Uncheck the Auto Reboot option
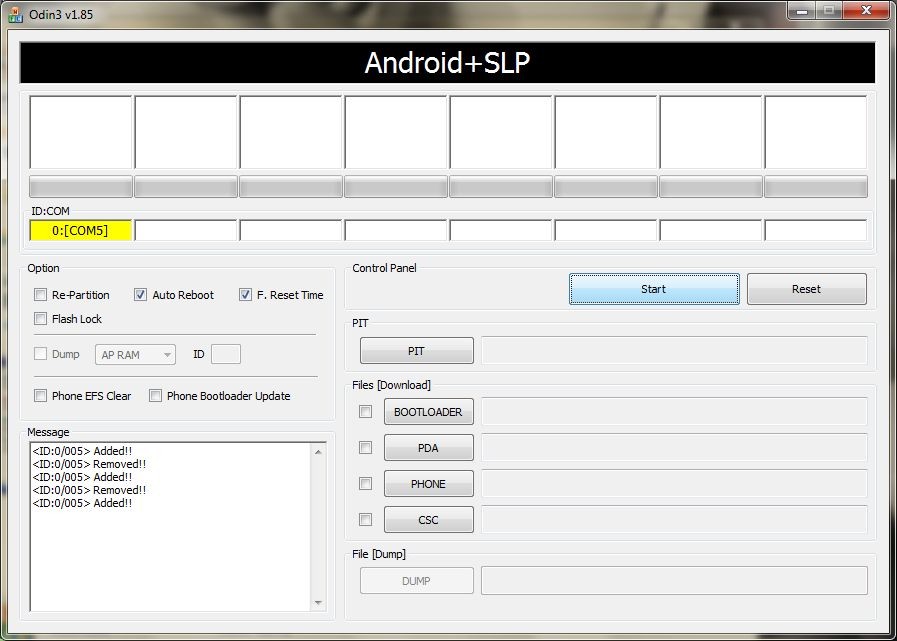This screenshot has height=641, width=897. (141, 295)
